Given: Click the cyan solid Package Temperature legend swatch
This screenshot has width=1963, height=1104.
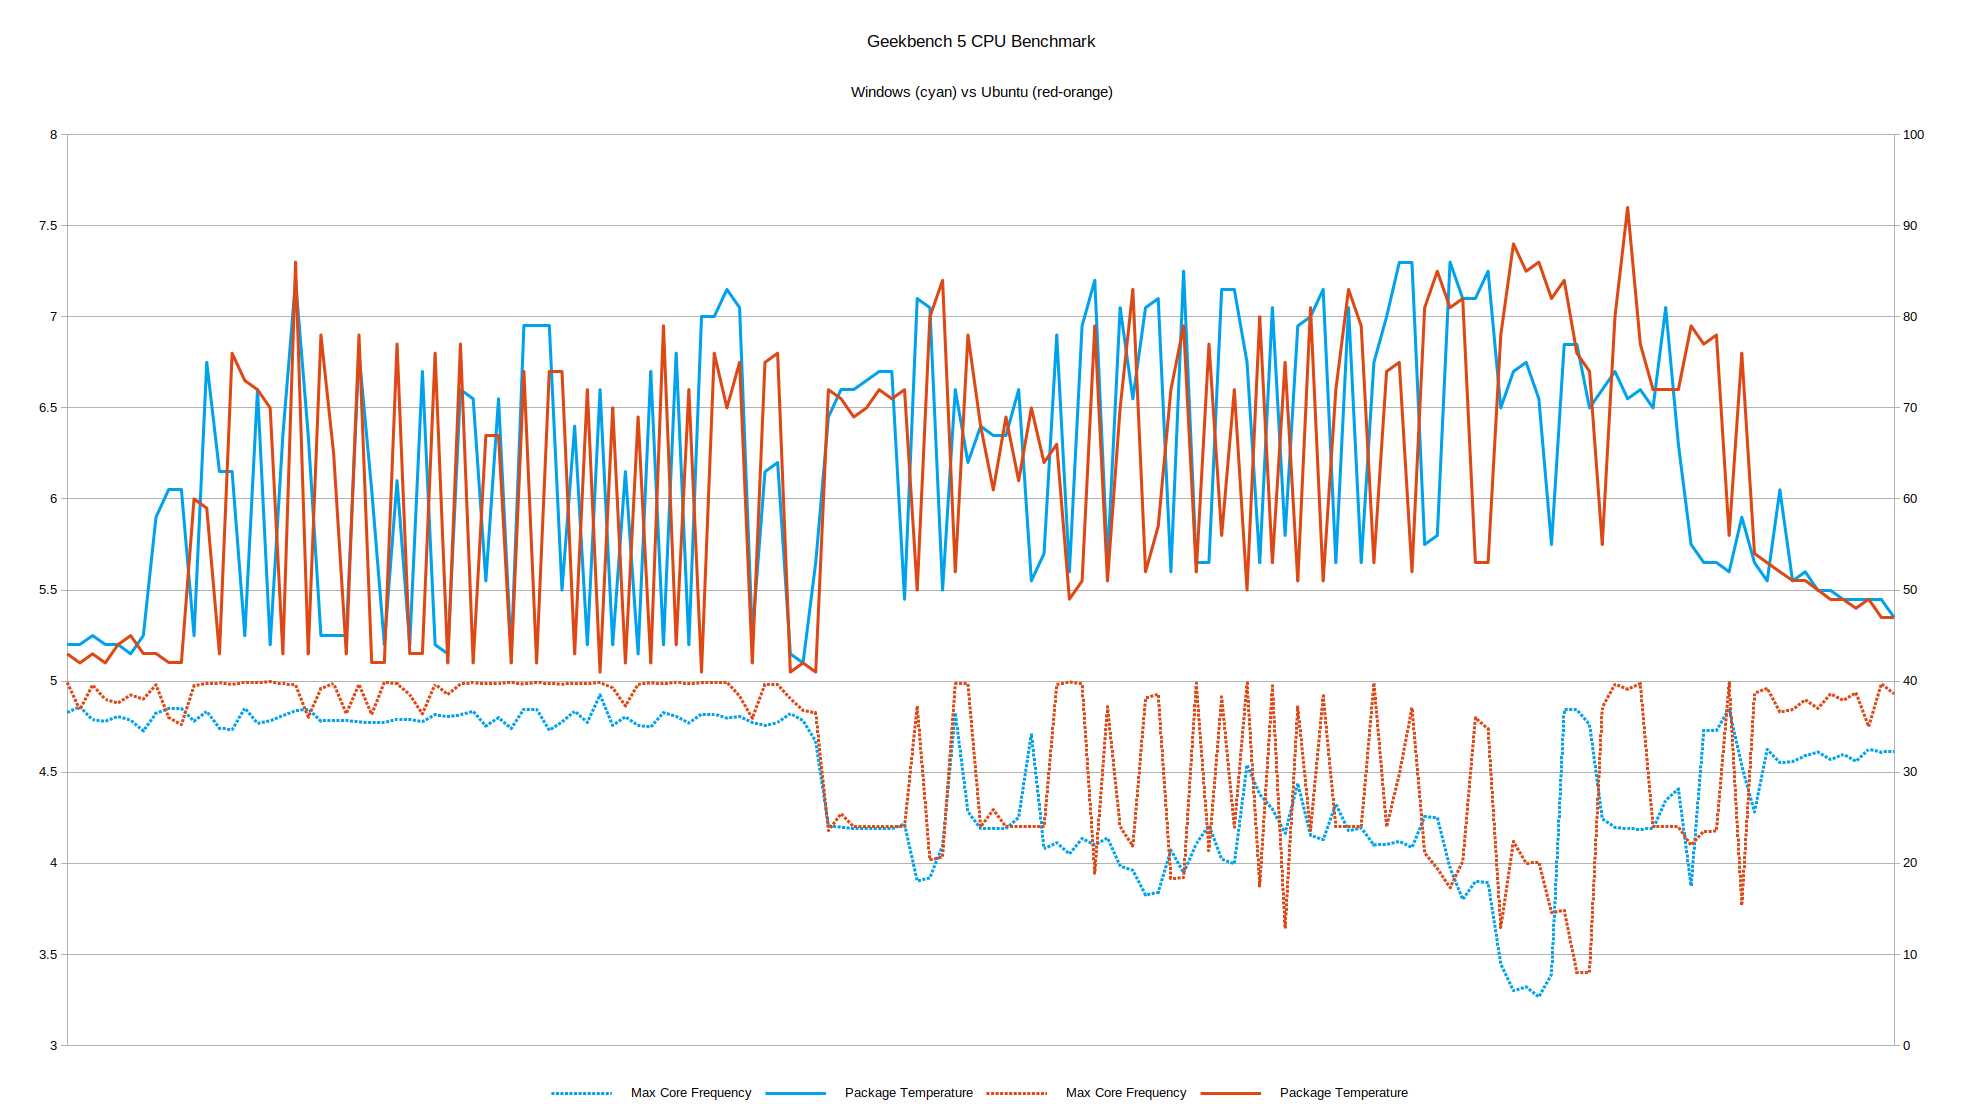Looking at the screenshot, I should pyautogui.click(x=795, y=1093).
